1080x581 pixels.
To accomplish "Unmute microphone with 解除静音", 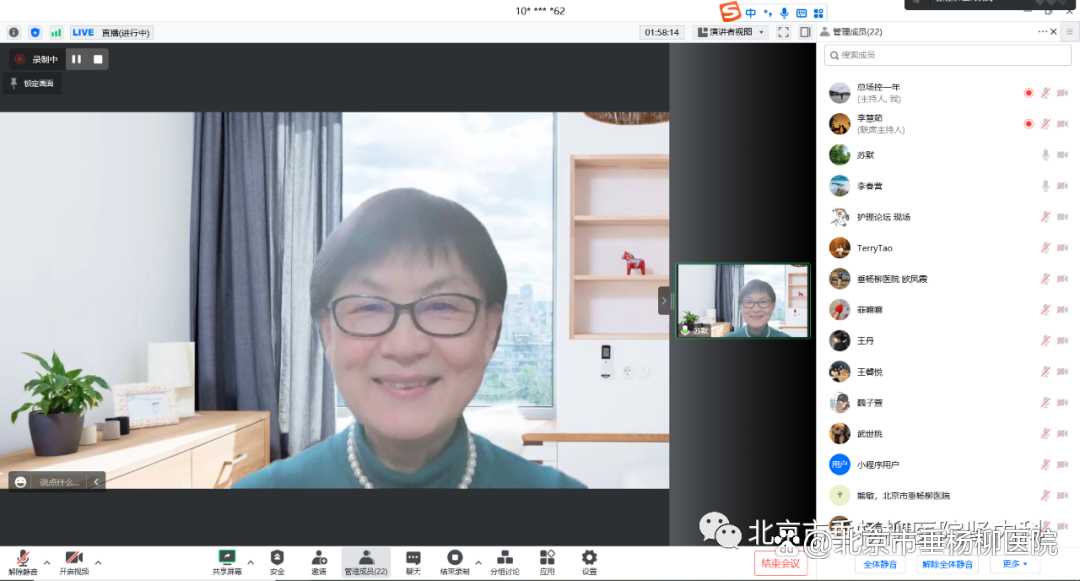I will (23, 561).
